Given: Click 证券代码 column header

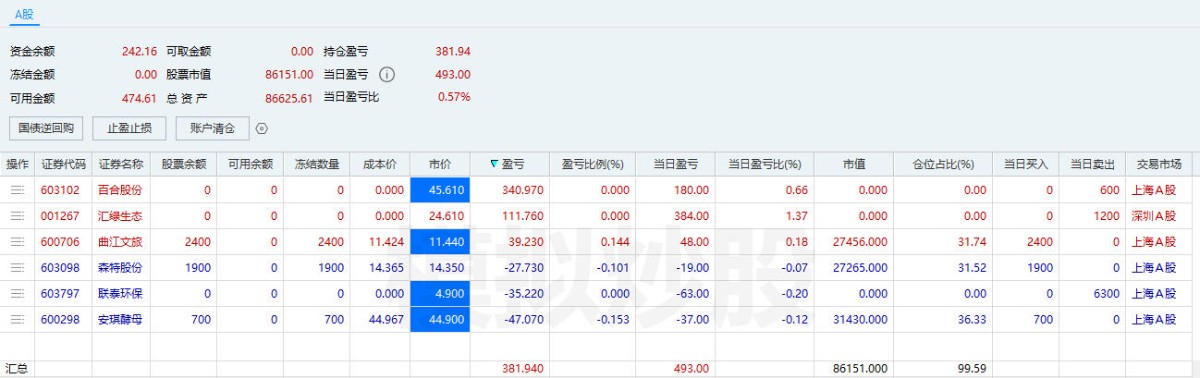Looking at the screenshot, I should pyautogui.click(x=64, y=164).
